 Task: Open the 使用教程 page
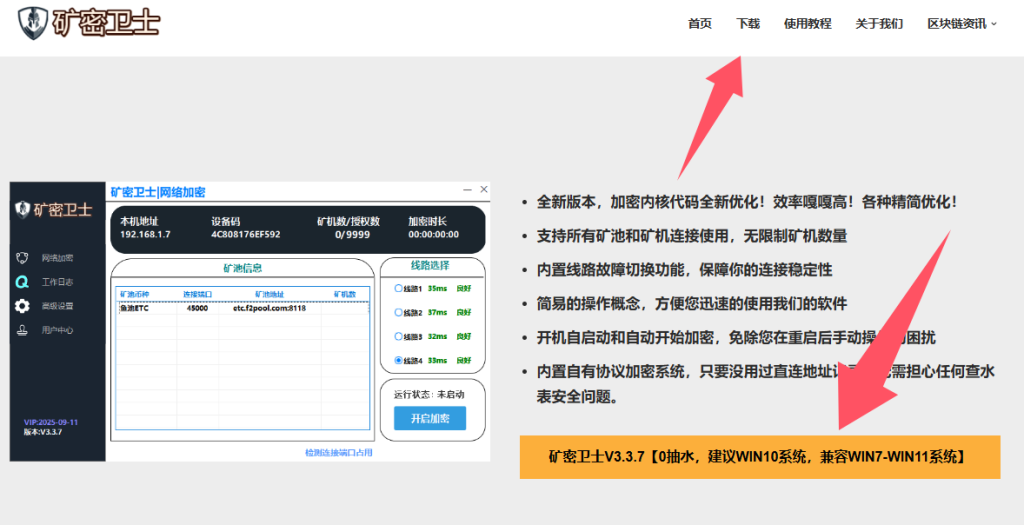[x=807, y=24]
